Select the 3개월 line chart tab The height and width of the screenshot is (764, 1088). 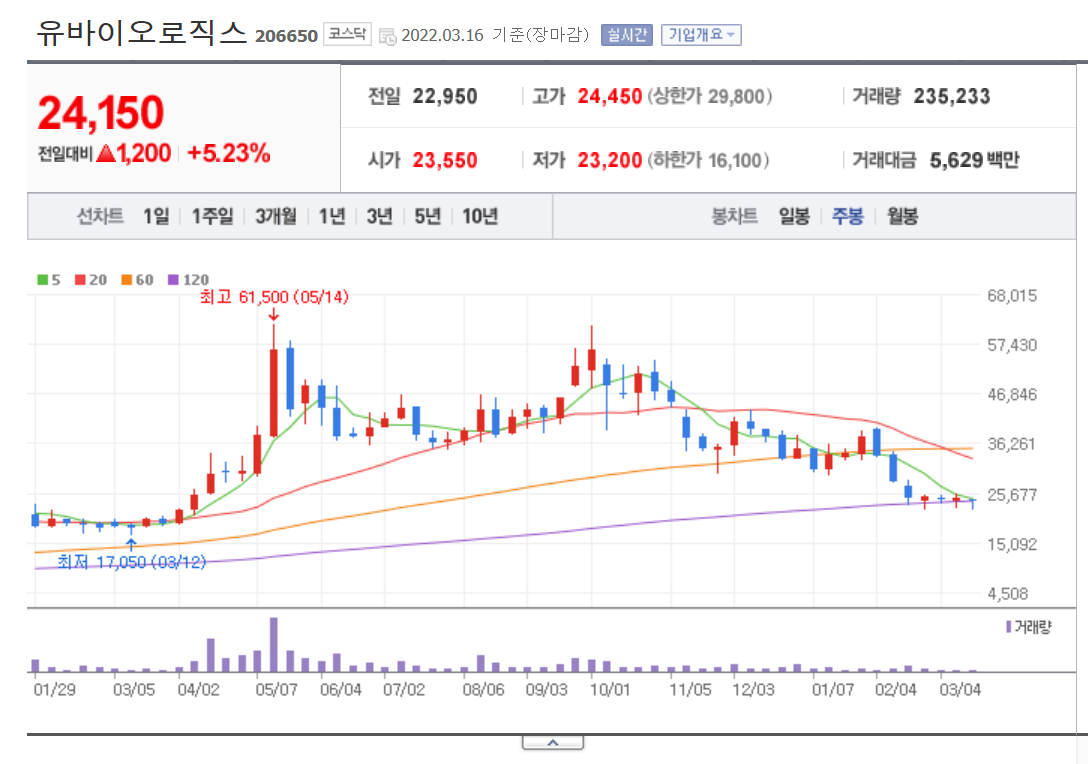coord(275,217)
